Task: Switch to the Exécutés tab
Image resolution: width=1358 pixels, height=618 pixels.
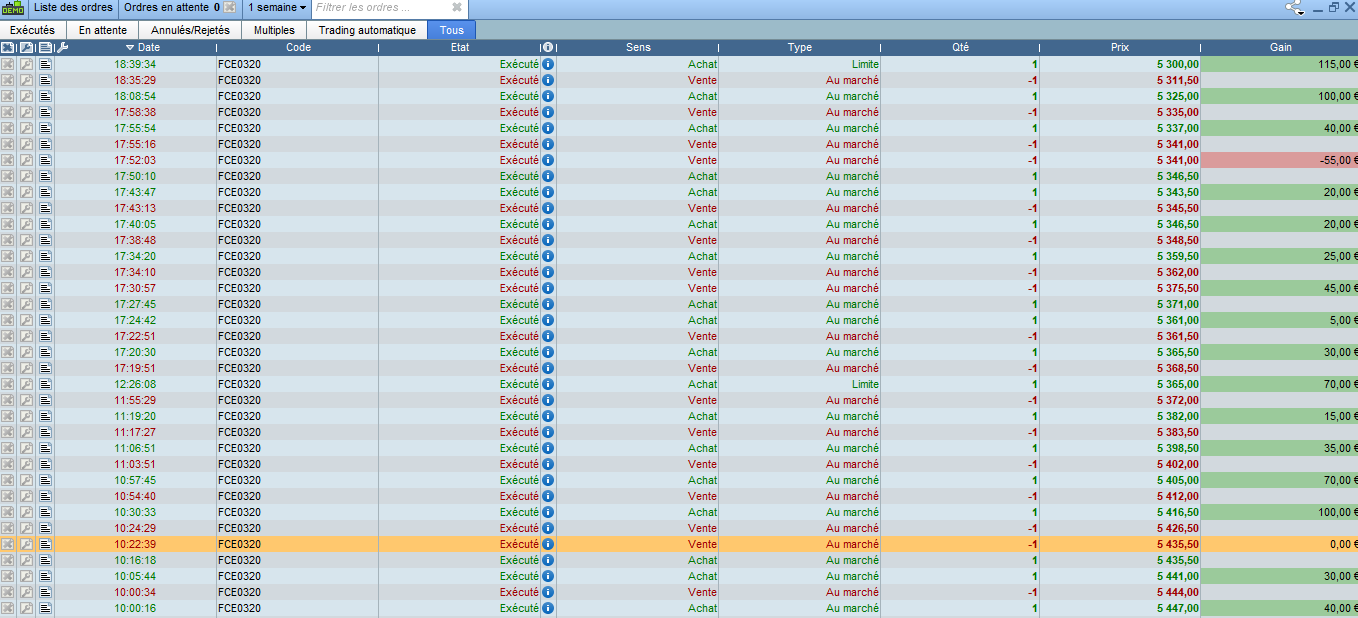Action: [x=33, y=30]
